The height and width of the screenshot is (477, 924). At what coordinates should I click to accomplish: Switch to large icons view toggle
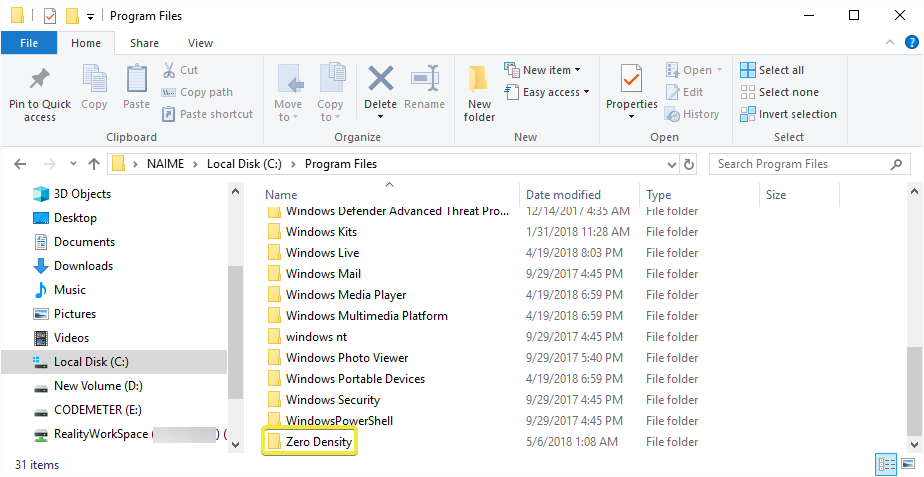[909, 464]
